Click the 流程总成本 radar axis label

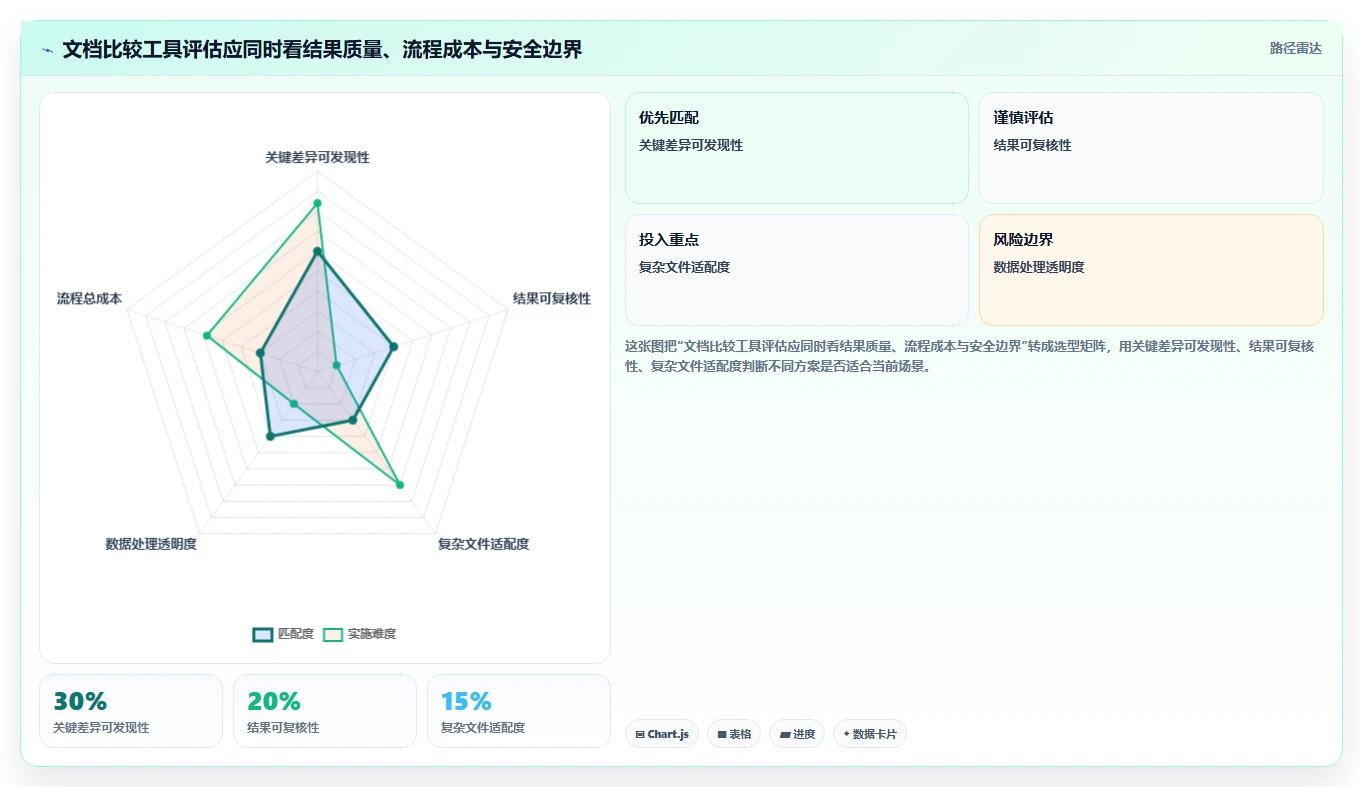click(89, 299)
